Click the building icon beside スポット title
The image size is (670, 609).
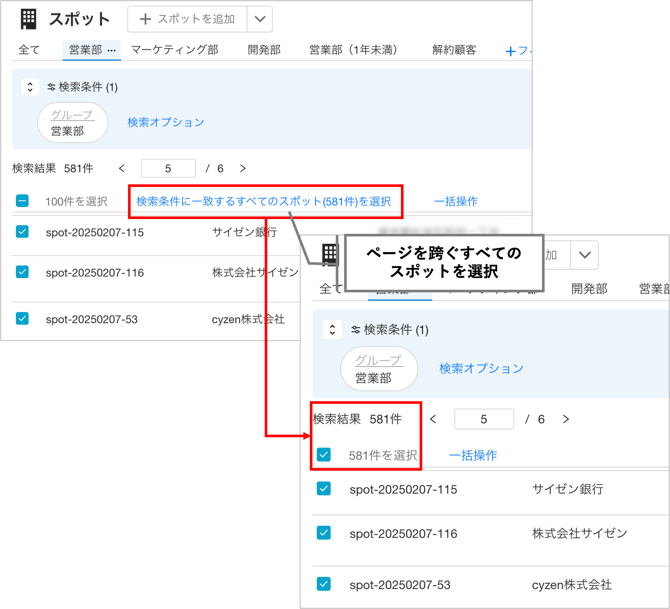[28, 19]
